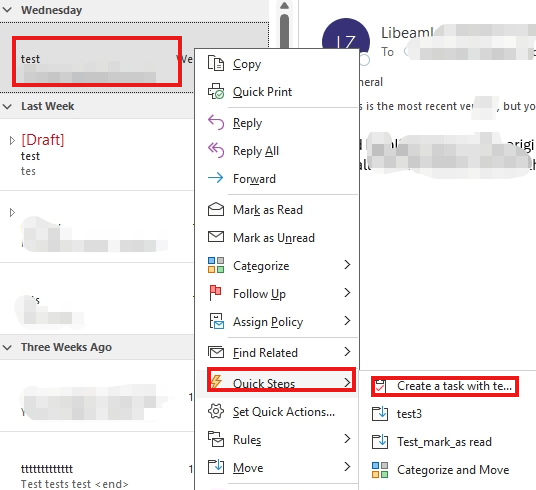Select Mark as Unread menu entry
Image resolution: width=536 pixels, height=490 pixels.
(277, 238)
